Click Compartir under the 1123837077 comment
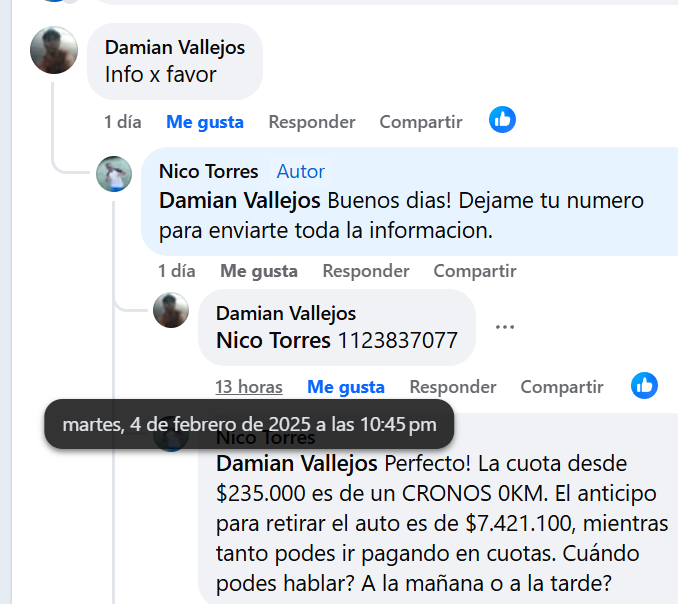 (x=562, y=387)
